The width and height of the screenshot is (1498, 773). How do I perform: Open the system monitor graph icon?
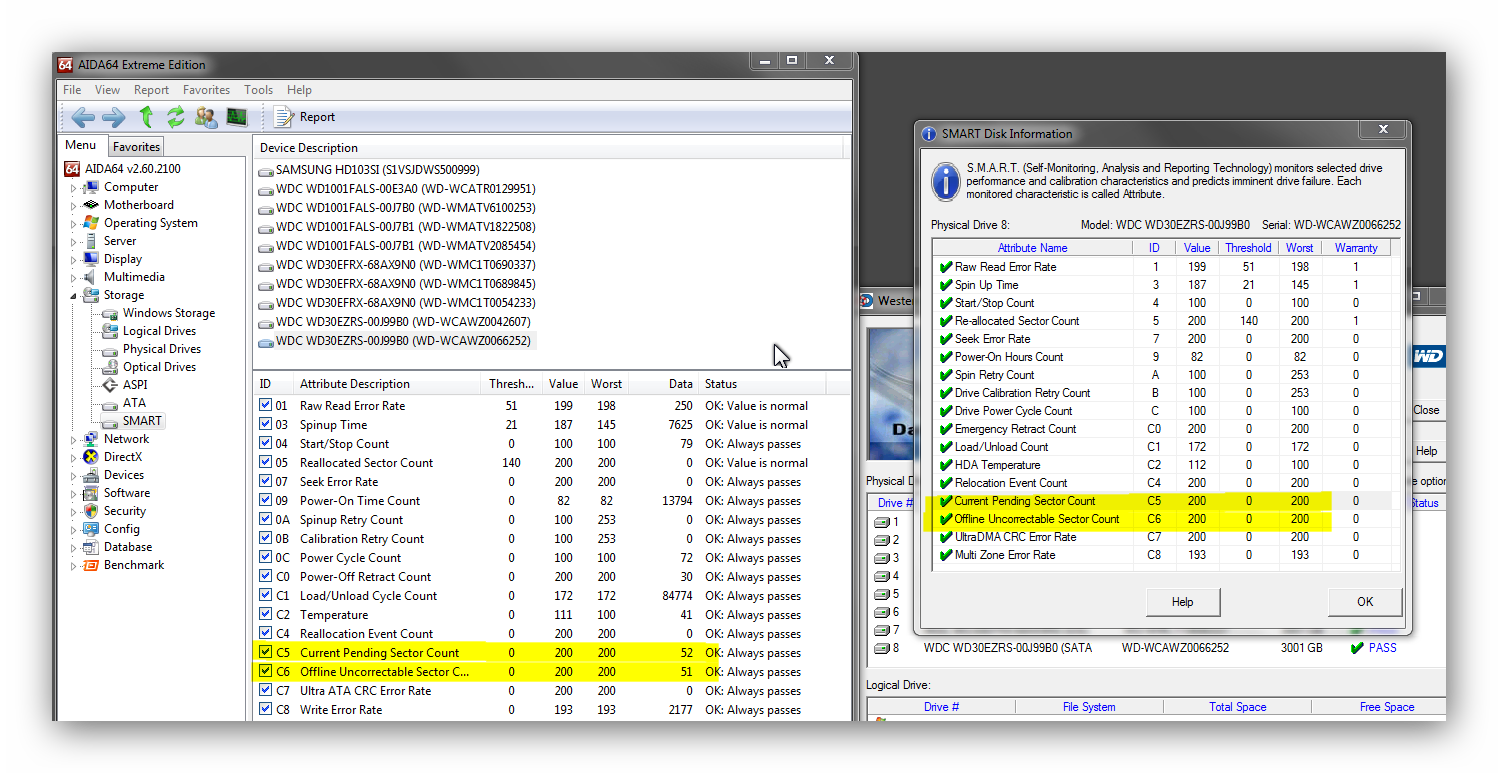coord(237,117)
